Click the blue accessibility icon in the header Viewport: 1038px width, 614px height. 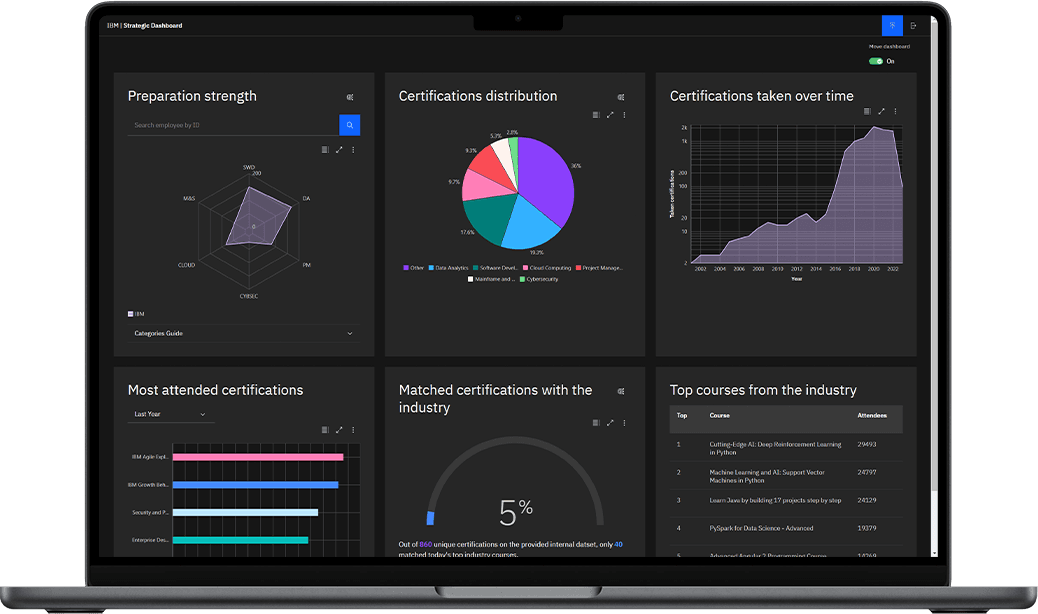(892, 25)
